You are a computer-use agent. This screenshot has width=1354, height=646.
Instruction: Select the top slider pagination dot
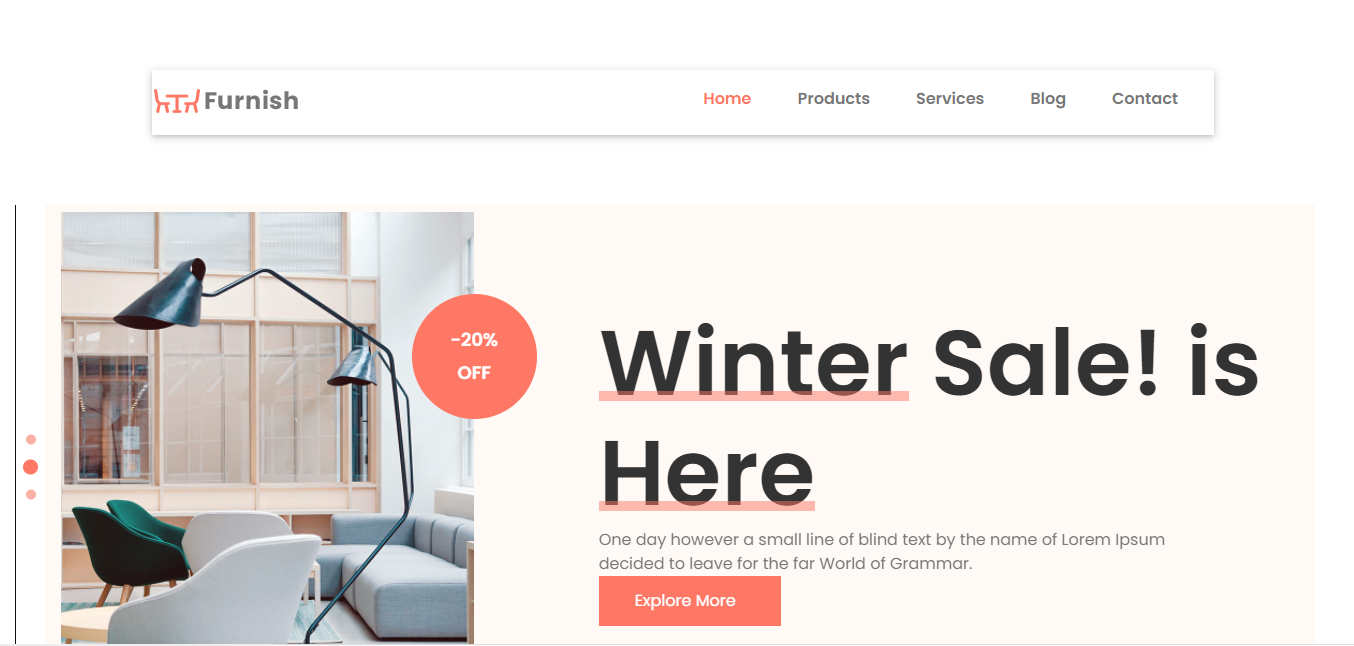pyautogui.click(x=31, y=439)
